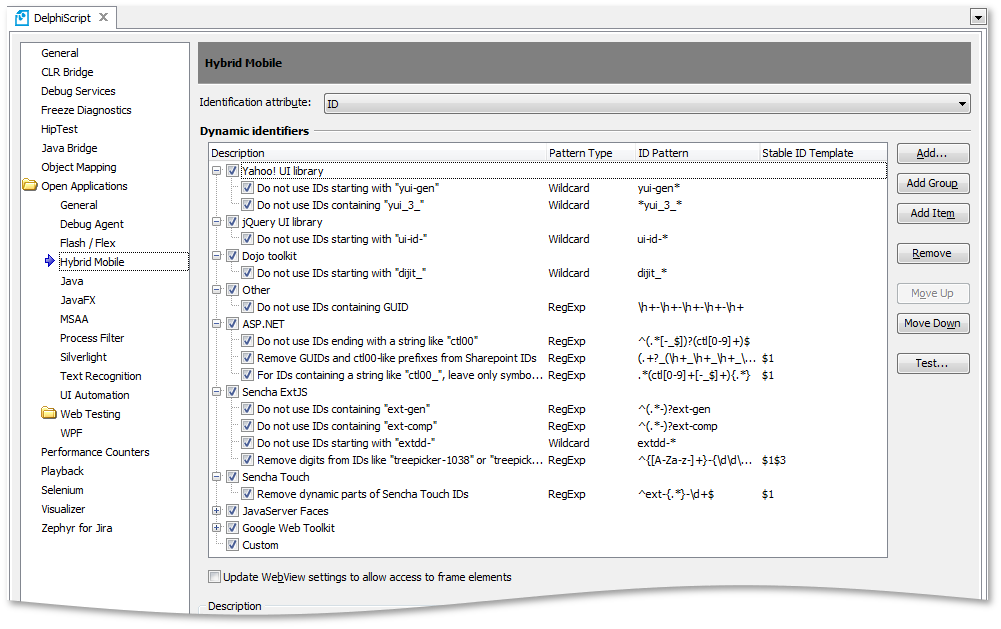Click the Test button
The width and height of the screenshot is (1001, 629).
pos(933,363)
